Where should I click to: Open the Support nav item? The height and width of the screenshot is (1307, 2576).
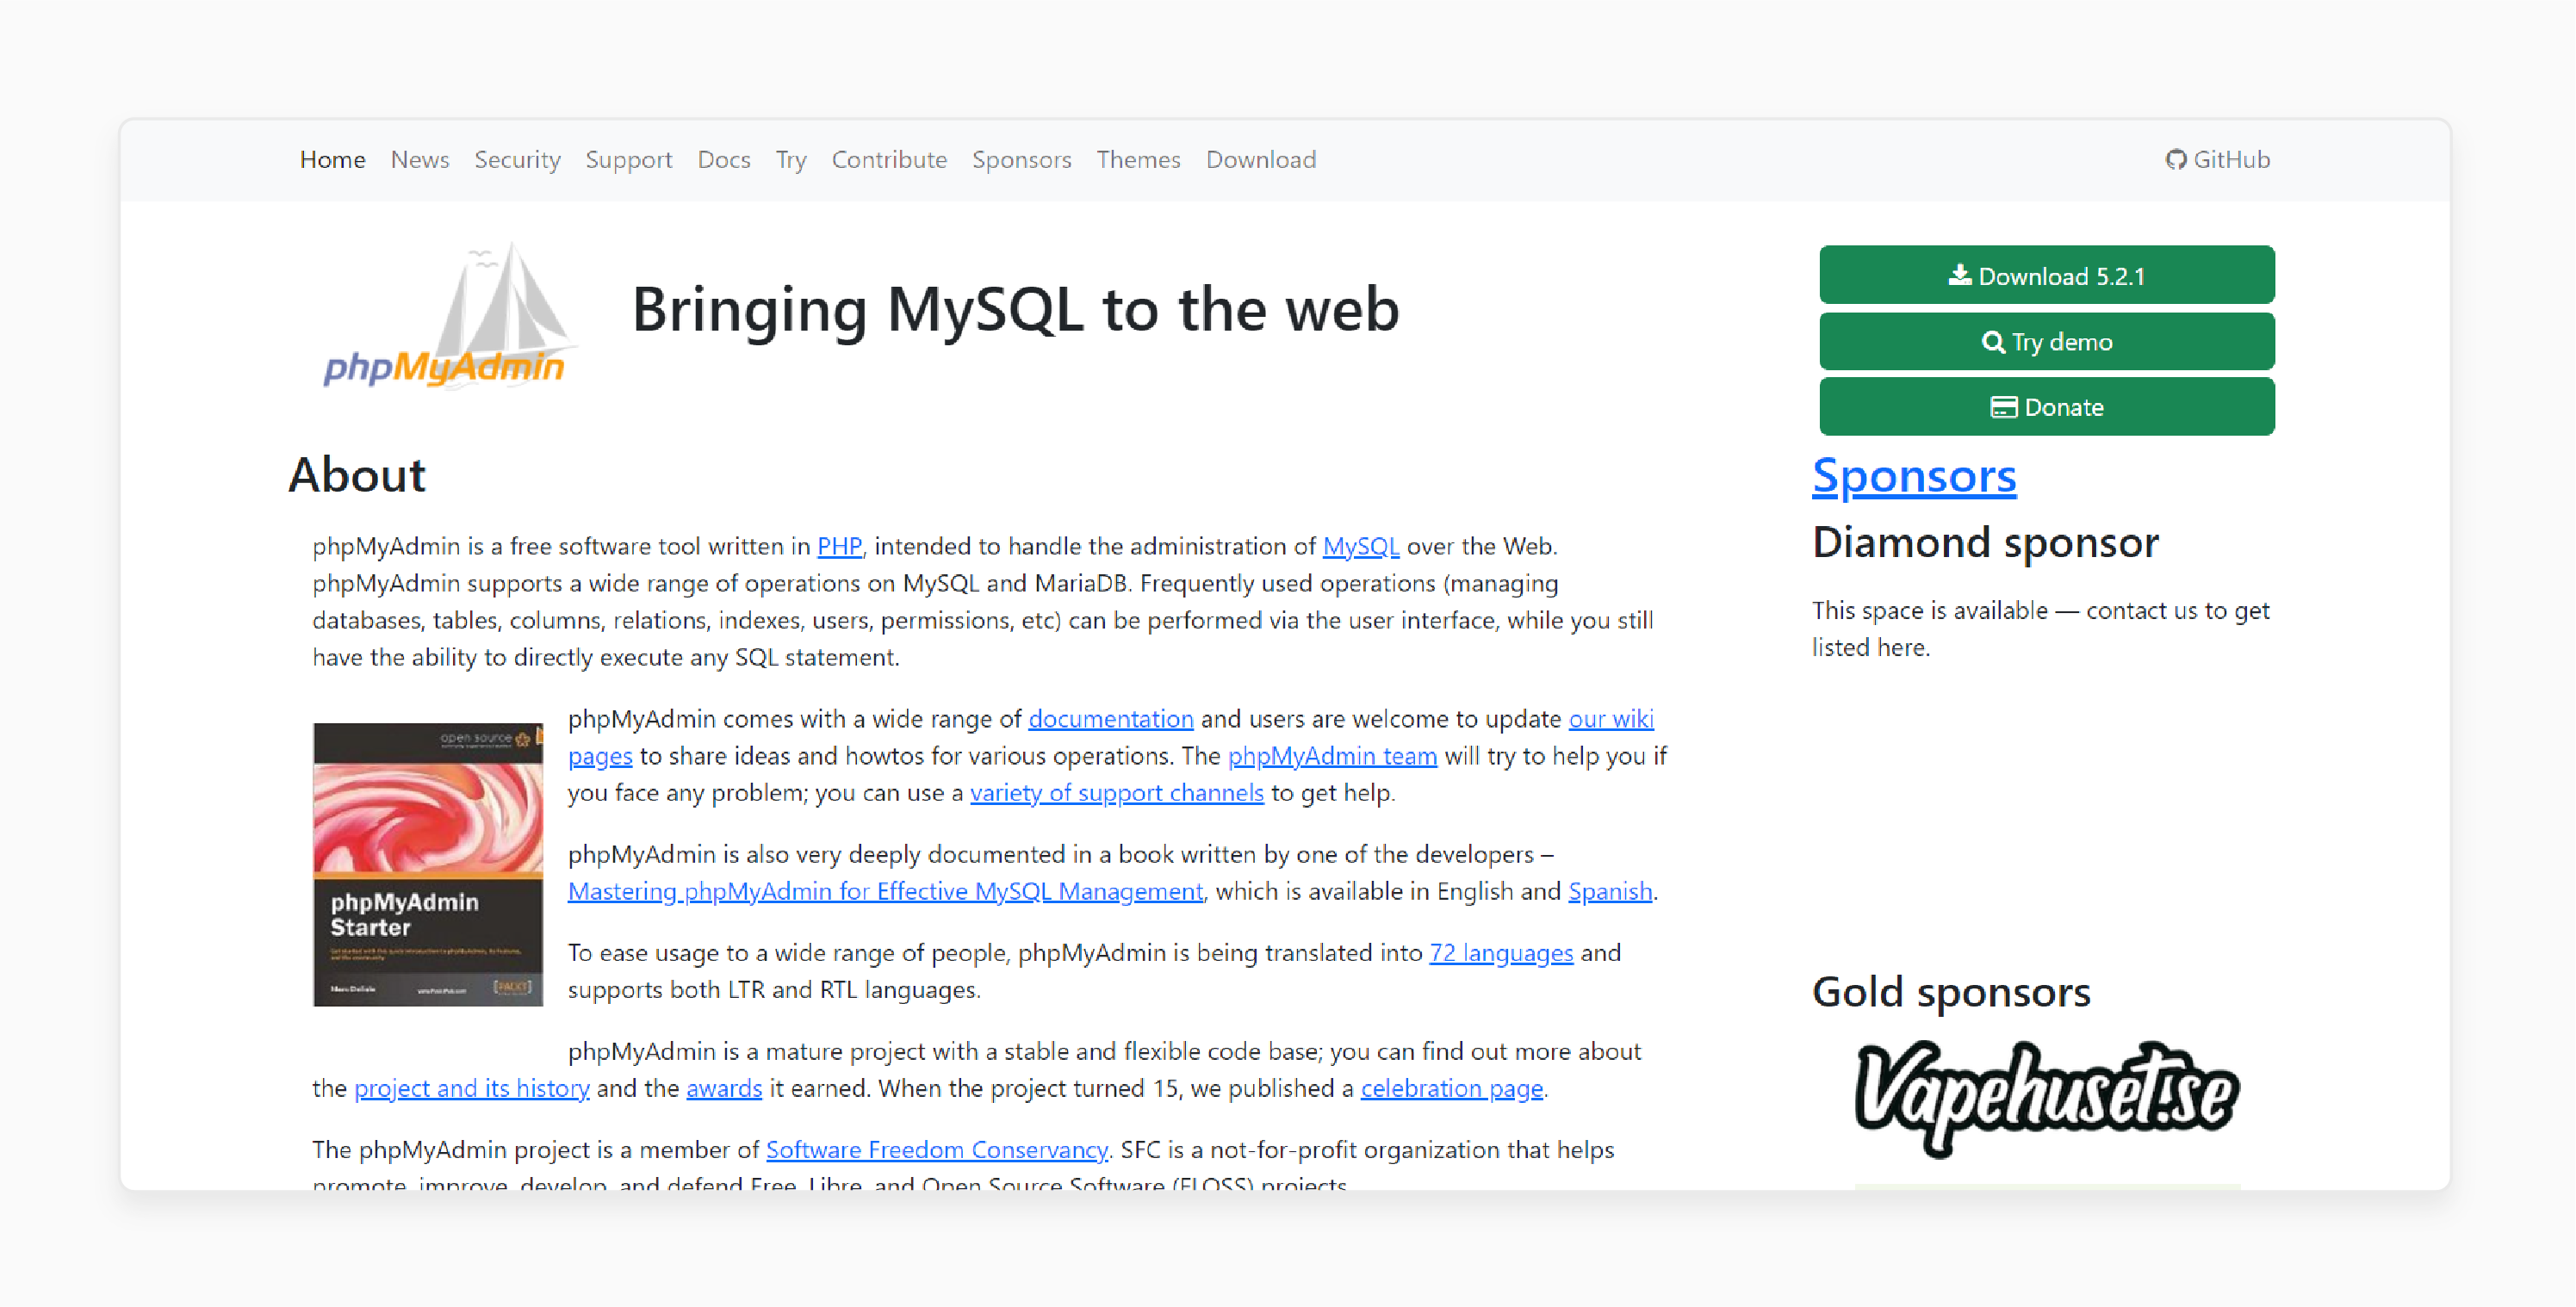629,160
